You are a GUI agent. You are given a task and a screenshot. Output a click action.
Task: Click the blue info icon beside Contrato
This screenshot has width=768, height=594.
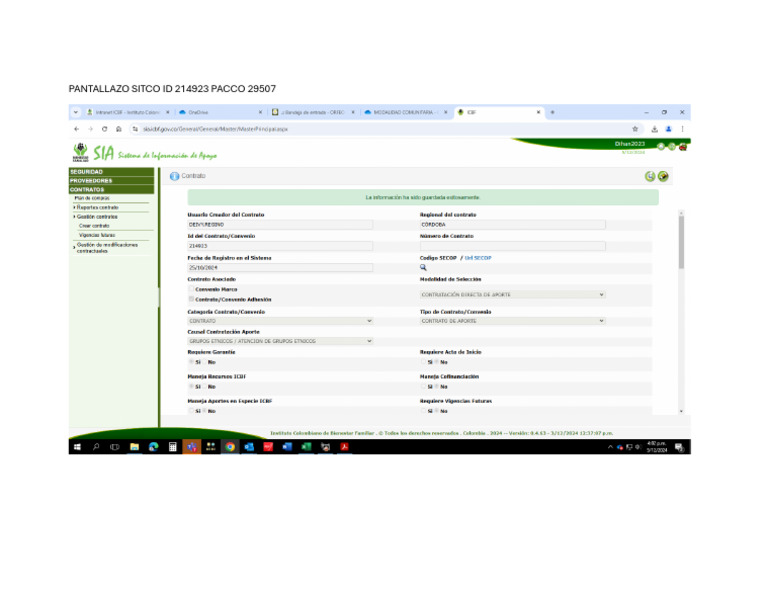pos(175,176)
